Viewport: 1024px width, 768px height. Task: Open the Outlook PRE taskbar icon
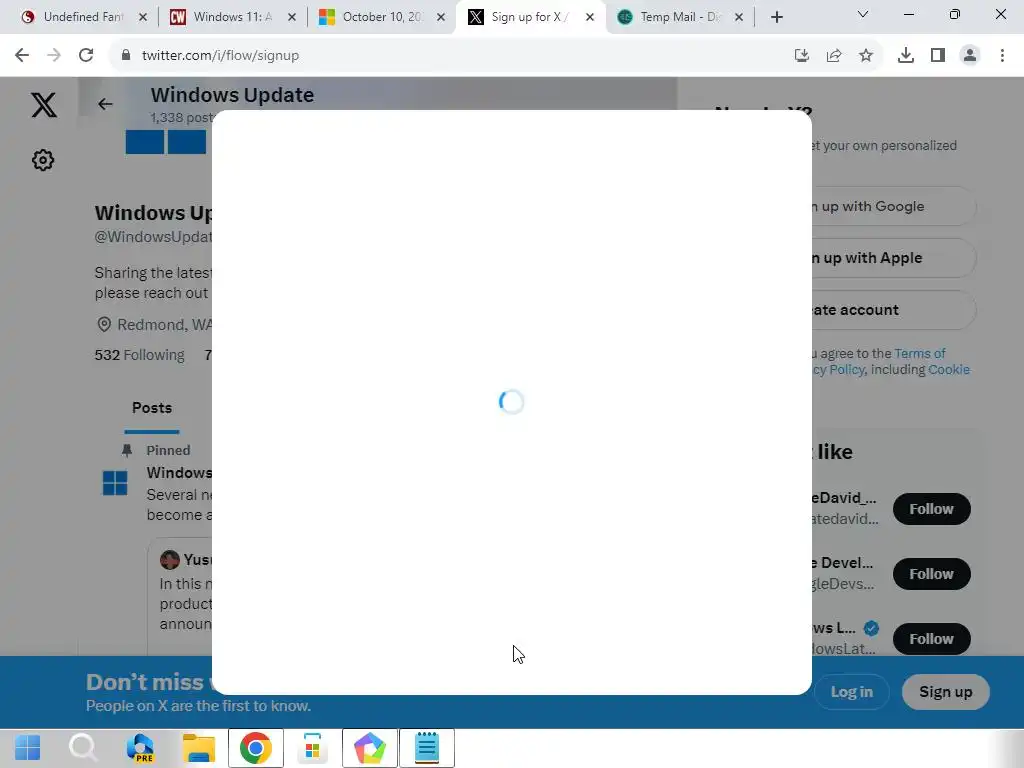pos(141,748)
